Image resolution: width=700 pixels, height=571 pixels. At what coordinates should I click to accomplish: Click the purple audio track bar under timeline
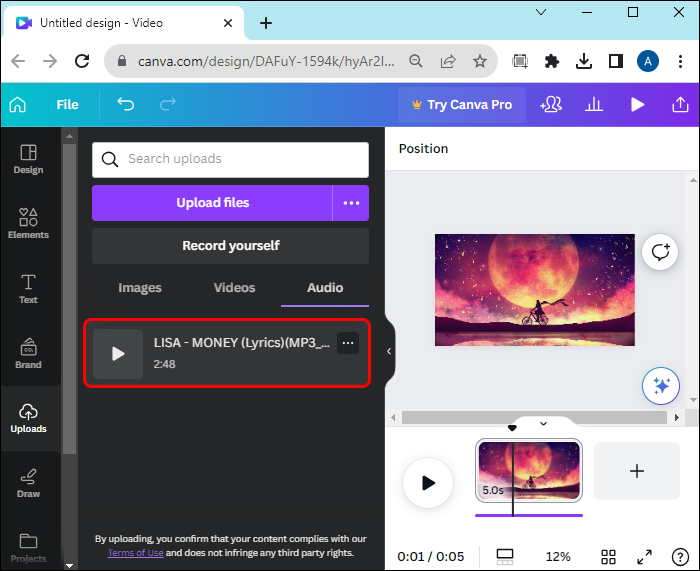click(x=529, y=516)
